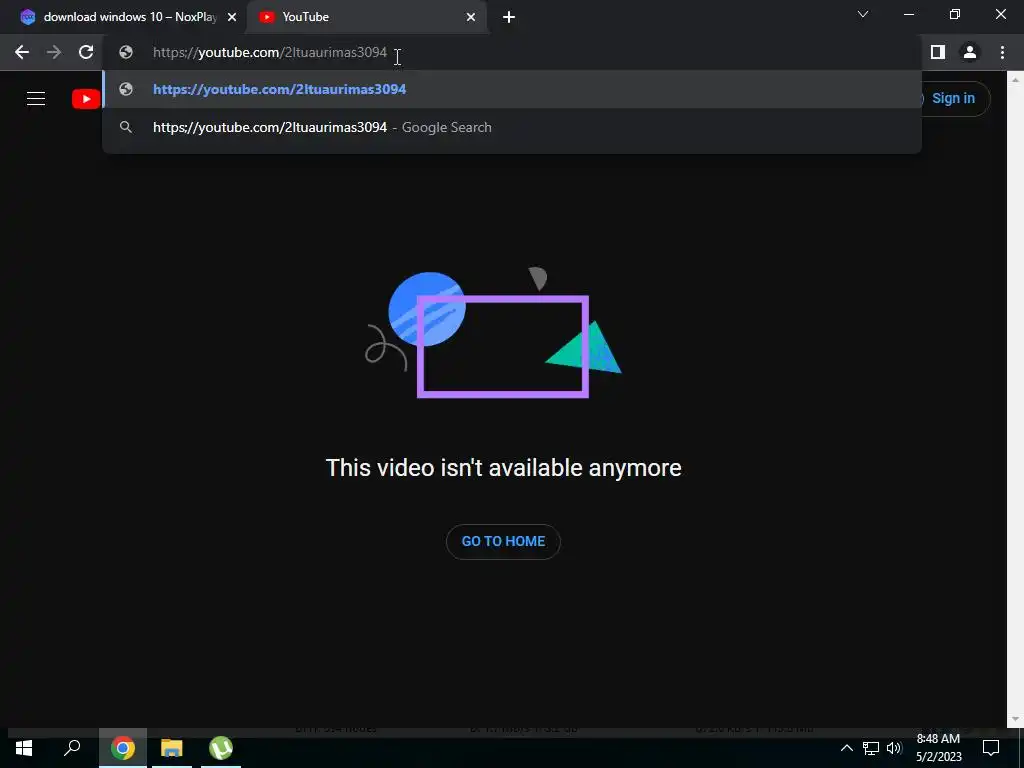This screenshot has width=1024, height=768.
Task: Open the notification center icon
Action: pos(991,748)
